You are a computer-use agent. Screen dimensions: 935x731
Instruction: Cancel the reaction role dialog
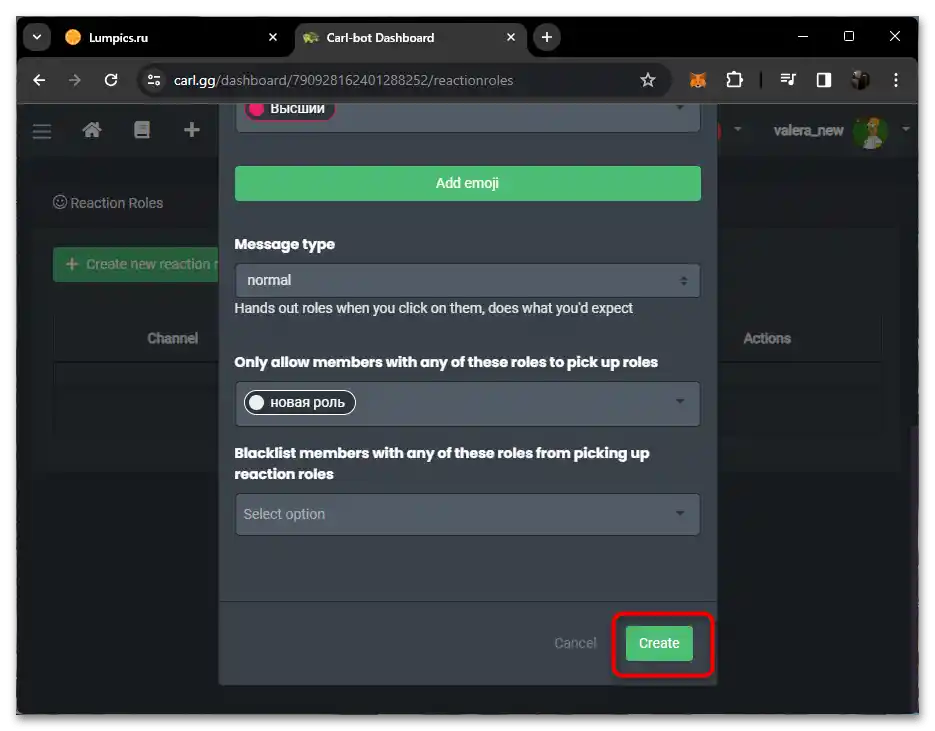[575, 643]
